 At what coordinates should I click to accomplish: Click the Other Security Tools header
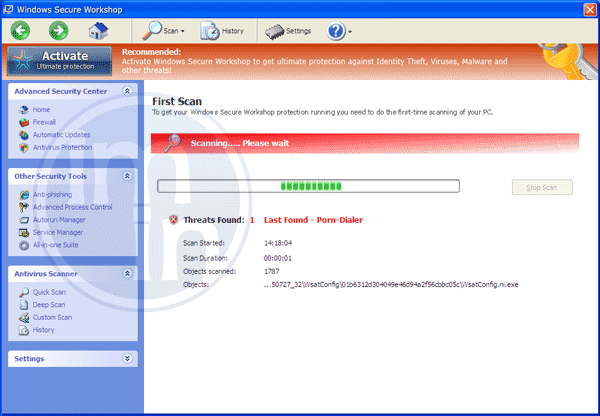coord(72,176)
